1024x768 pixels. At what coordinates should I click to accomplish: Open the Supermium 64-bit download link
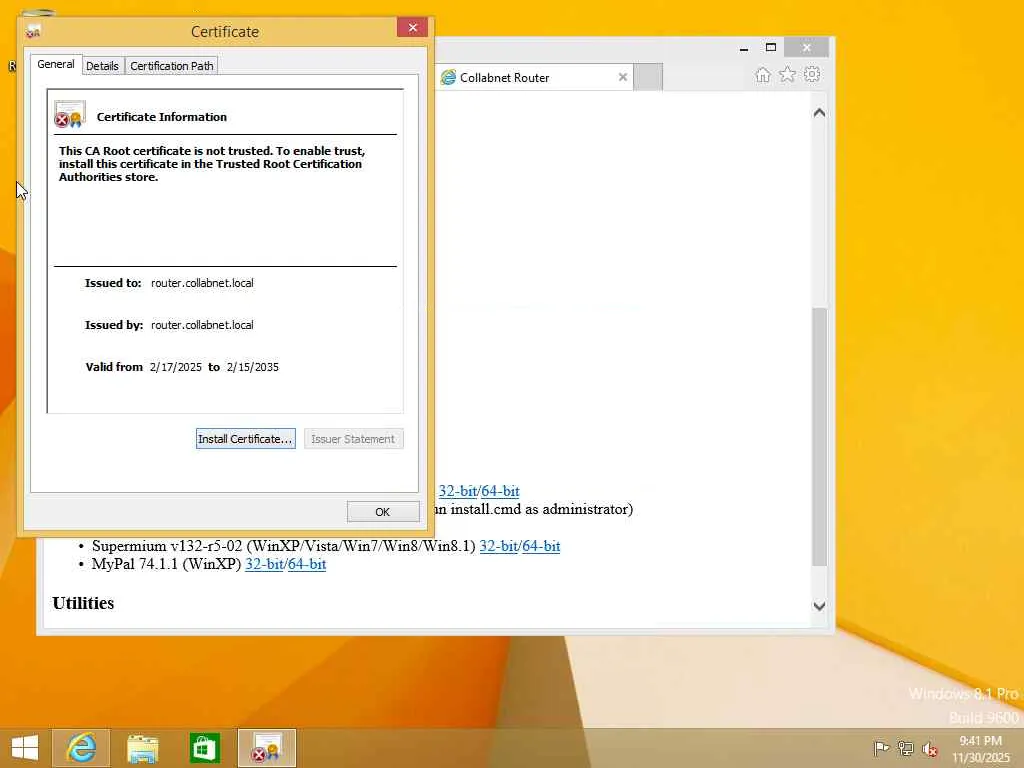pos(541,546)
